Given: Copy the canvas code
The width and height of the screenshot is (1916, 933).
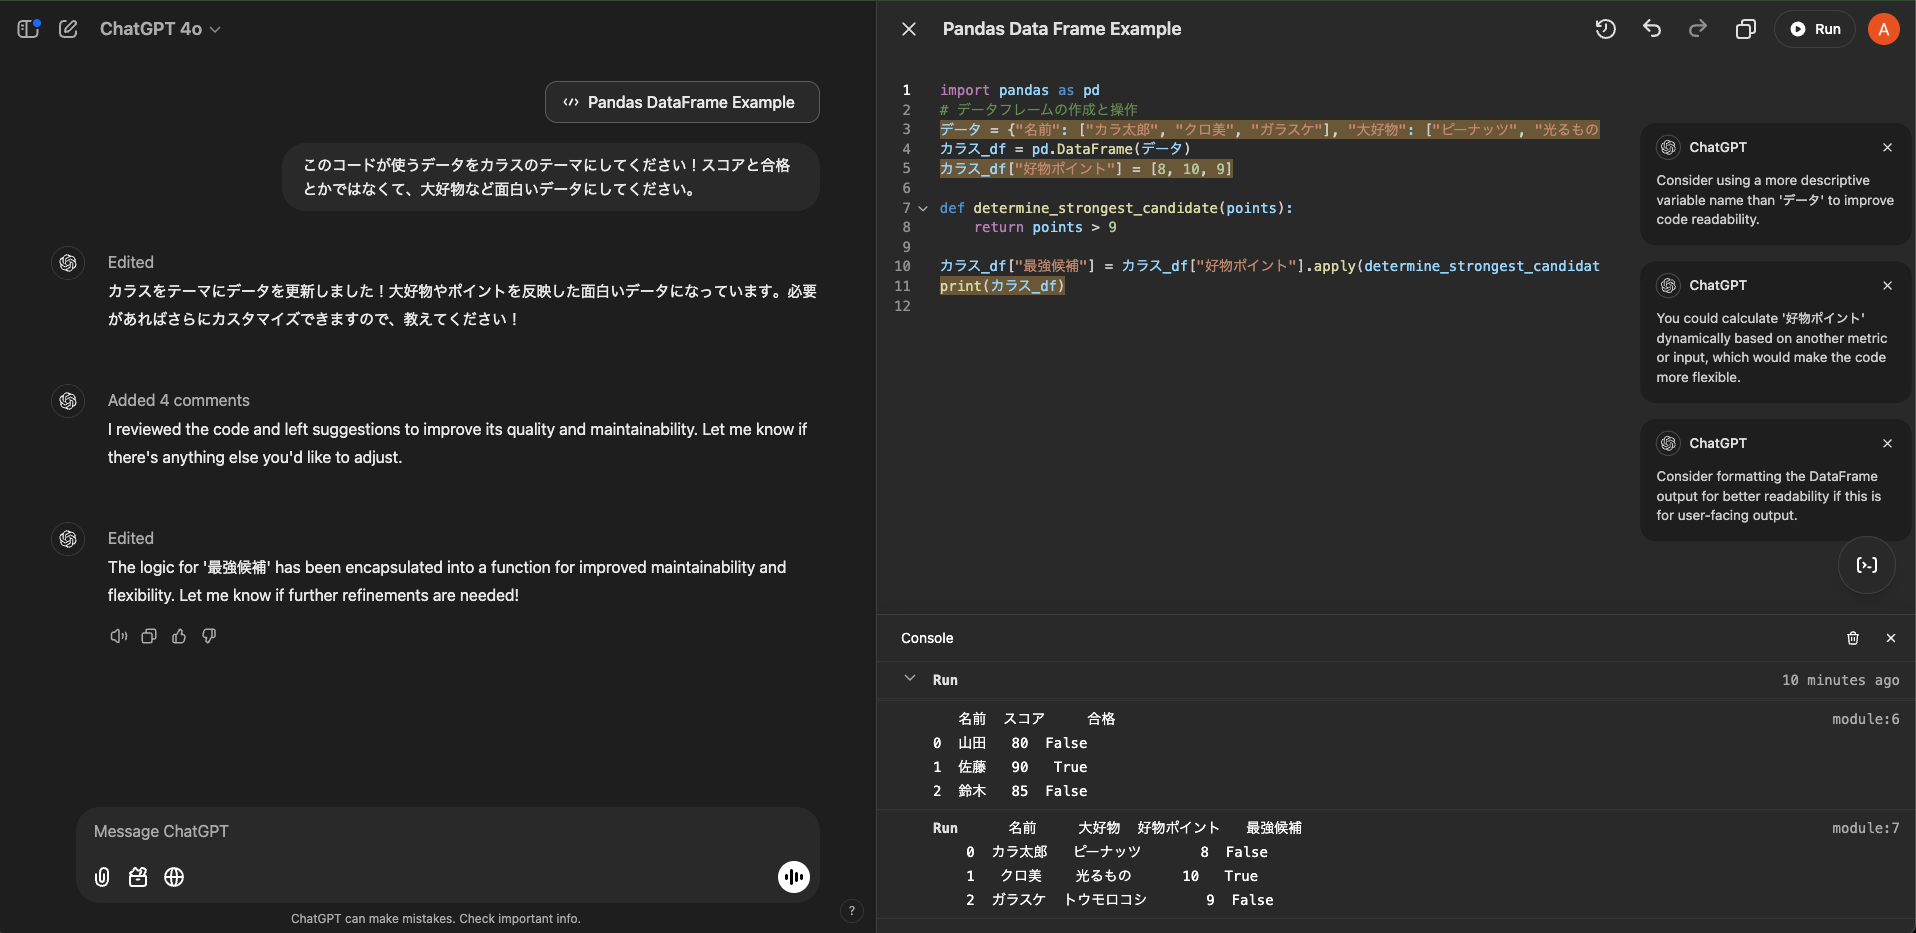Looking at the screenshot, I should click(x=1746, y=29).
